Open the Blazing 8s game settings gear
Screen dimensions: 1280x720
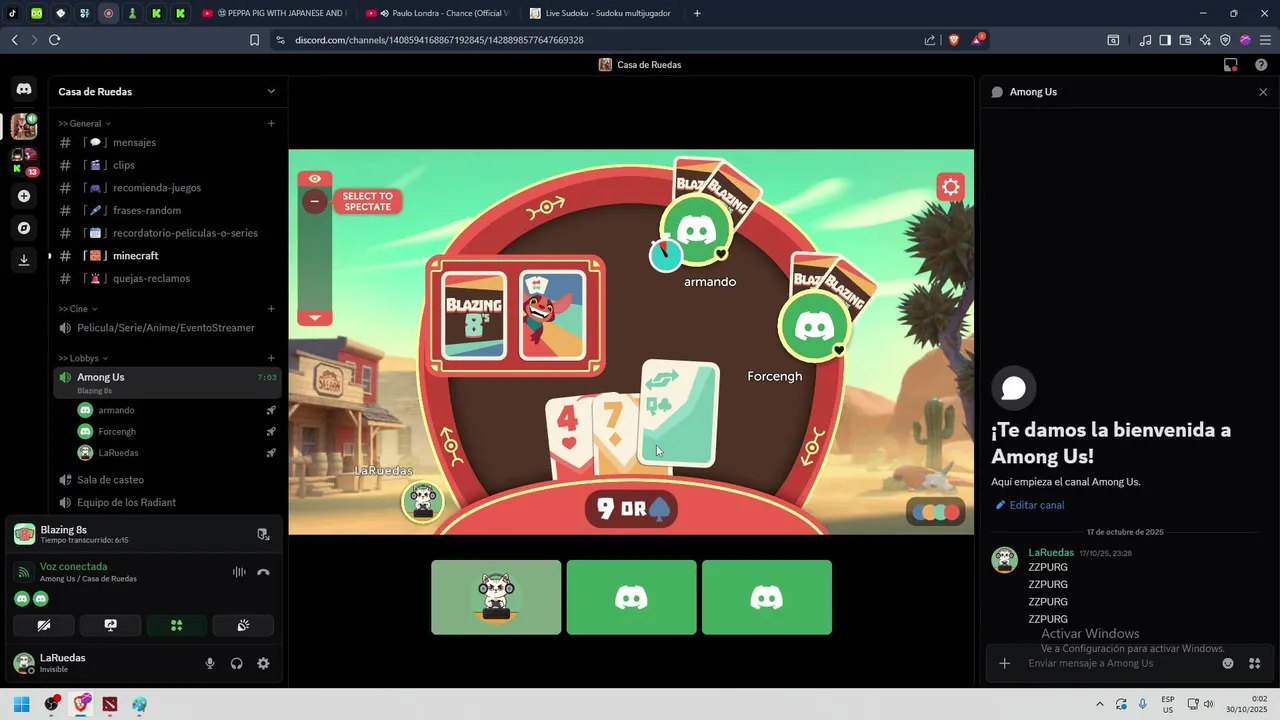coord(950,187)
